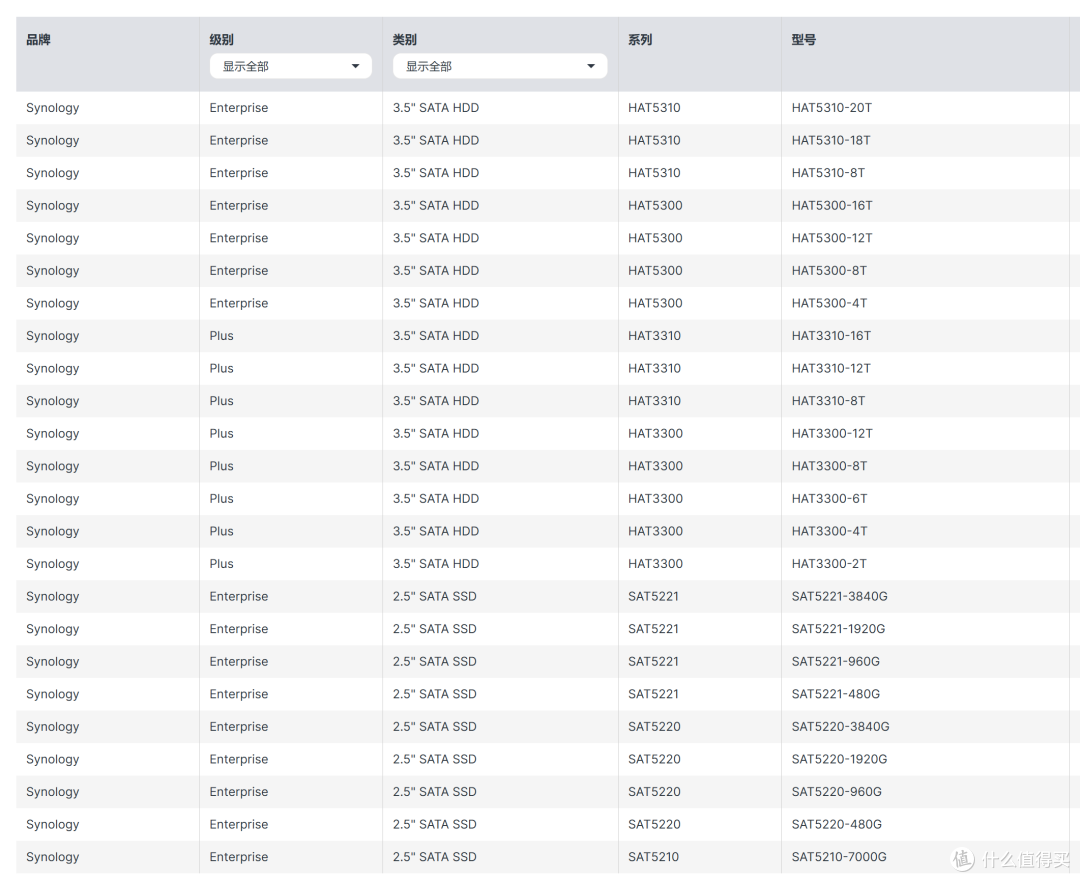1080x882 pixels.
Task: Click the 型号 column header
Action: (x=804, y=39)
